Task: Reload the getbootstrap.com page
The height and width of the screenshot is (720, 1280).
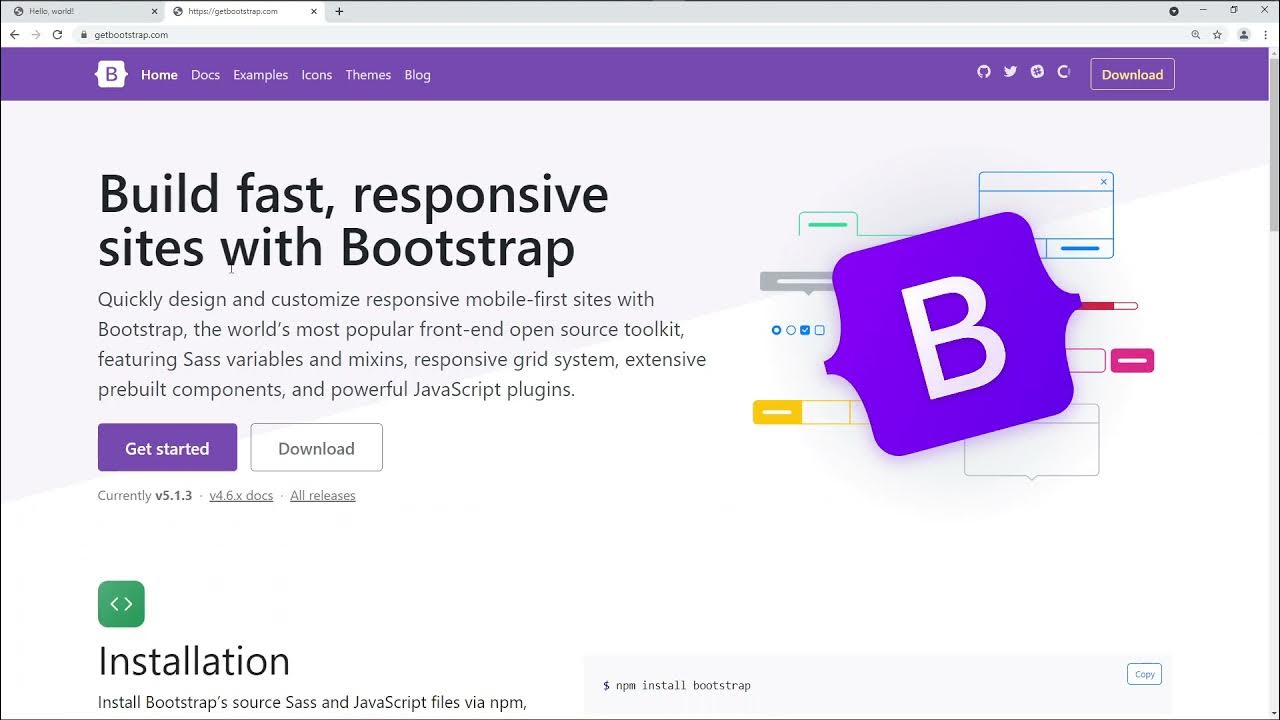Action: tap(57, 34)
